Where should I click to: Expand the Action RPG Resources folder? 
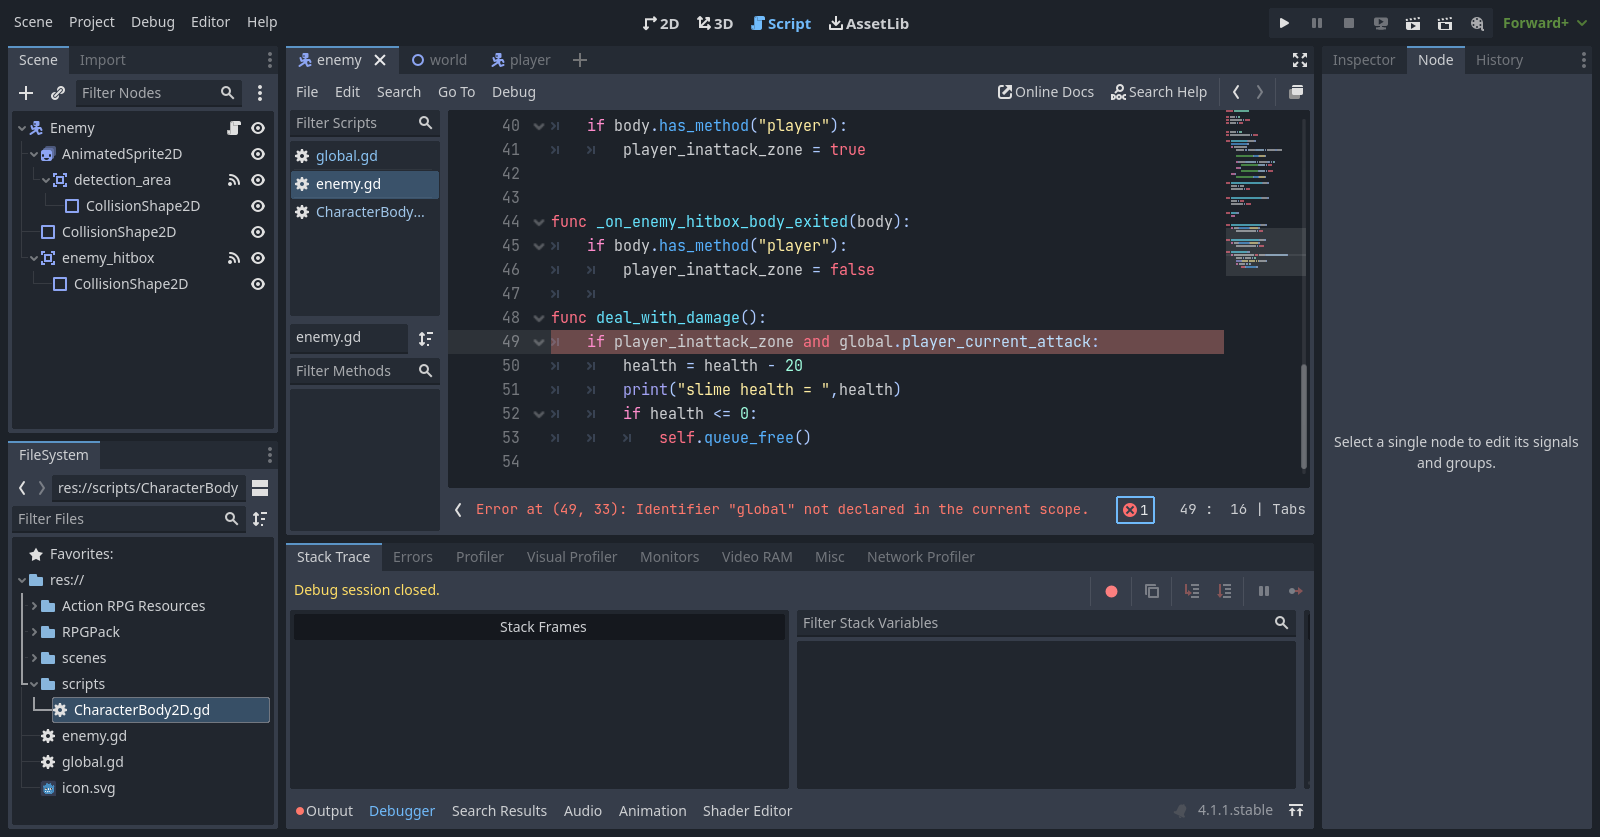[x=35, y=606]
